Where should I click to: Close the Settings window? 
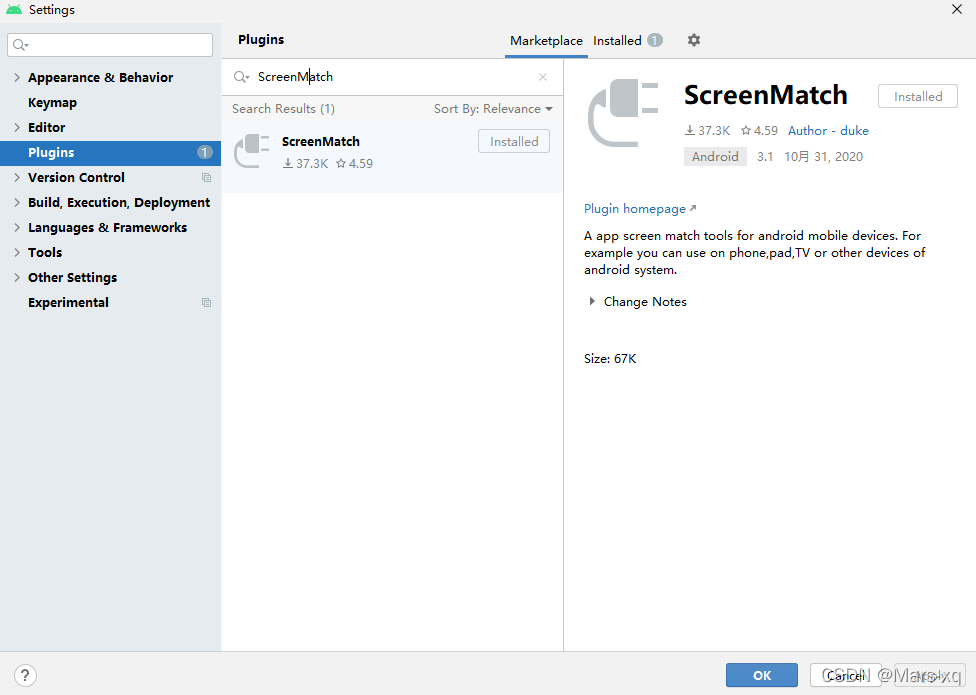click(x=957, y=9)
